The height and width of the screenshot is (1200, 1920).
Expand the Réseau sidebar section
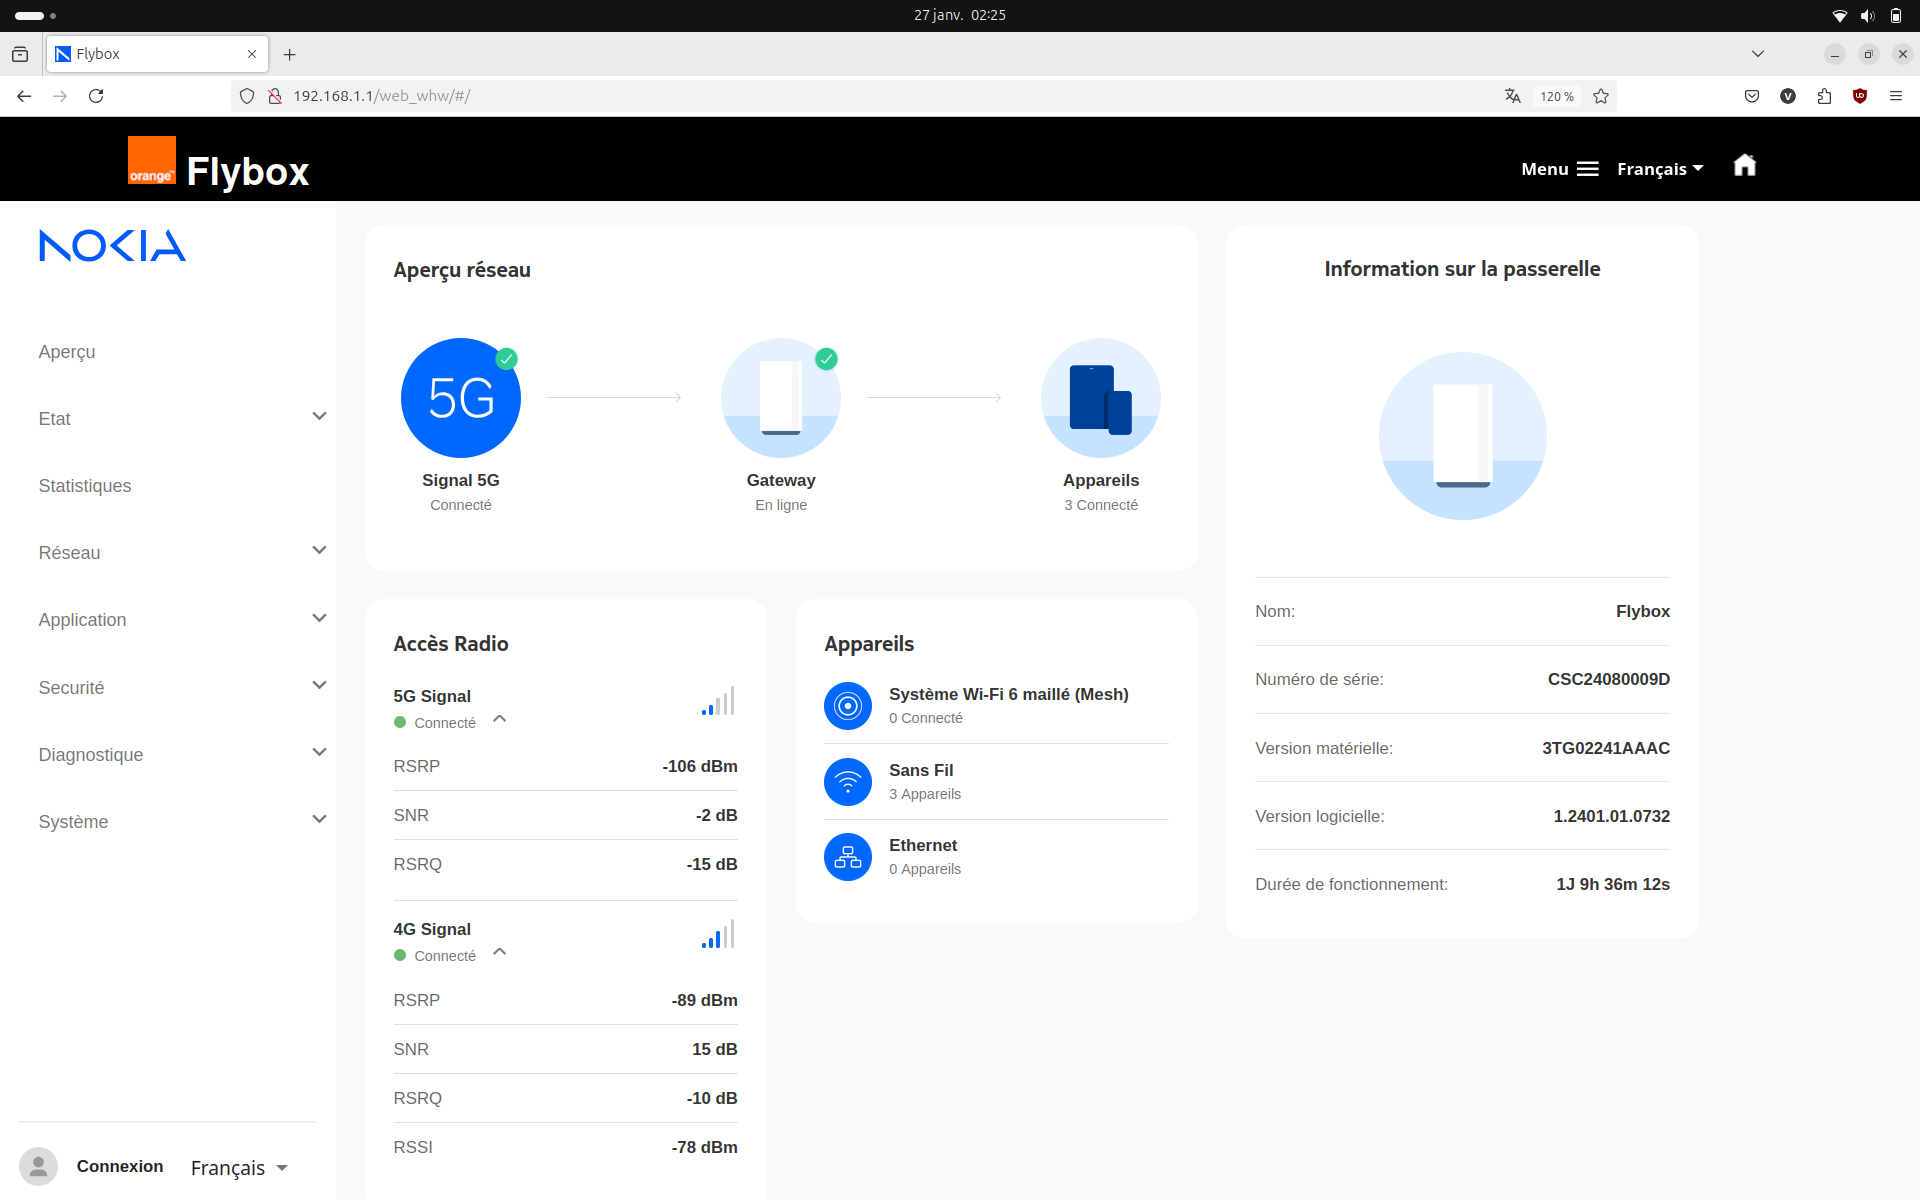click(x=319, y=551)
